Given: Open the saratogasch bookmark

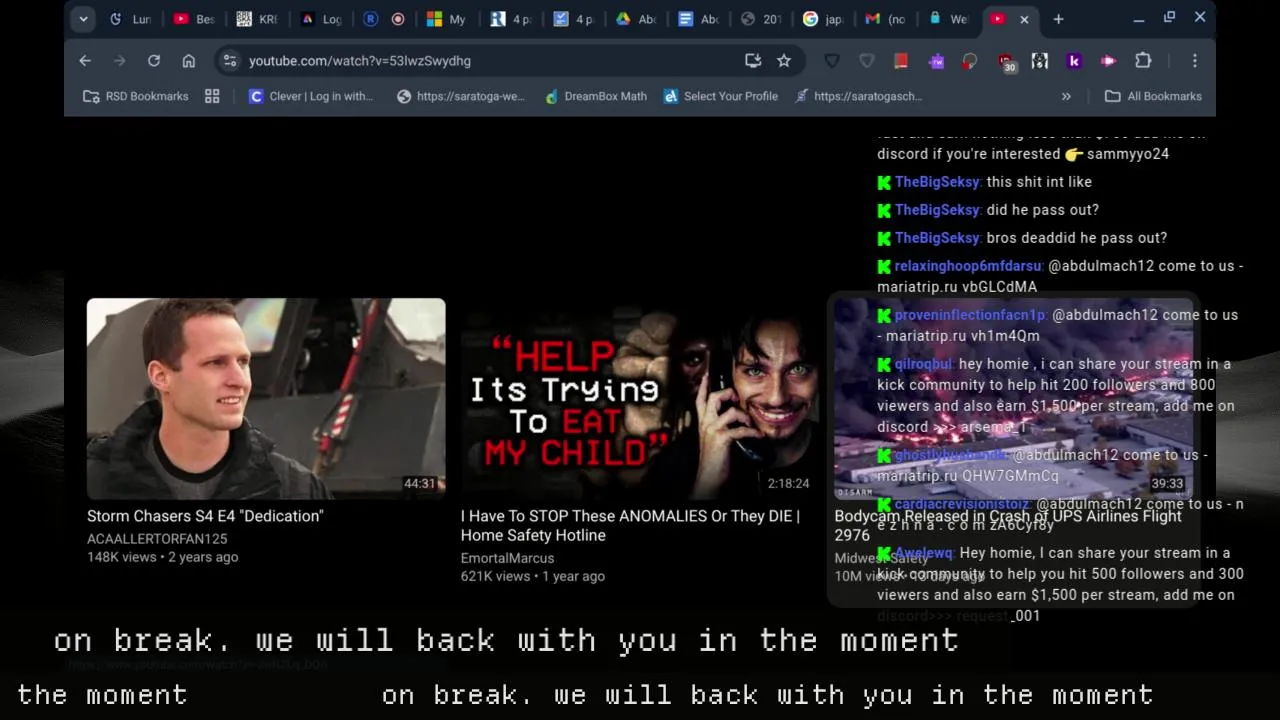Looking at the screenshot, I should (x=859, y=96).
